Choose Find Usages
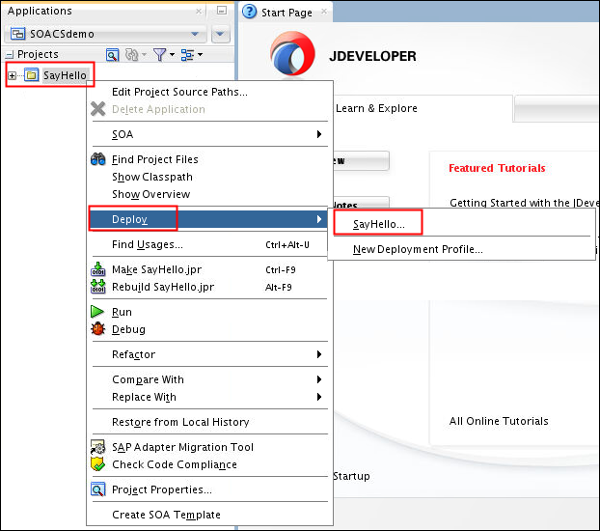This screenshot has width=600, height=531. 210,244
